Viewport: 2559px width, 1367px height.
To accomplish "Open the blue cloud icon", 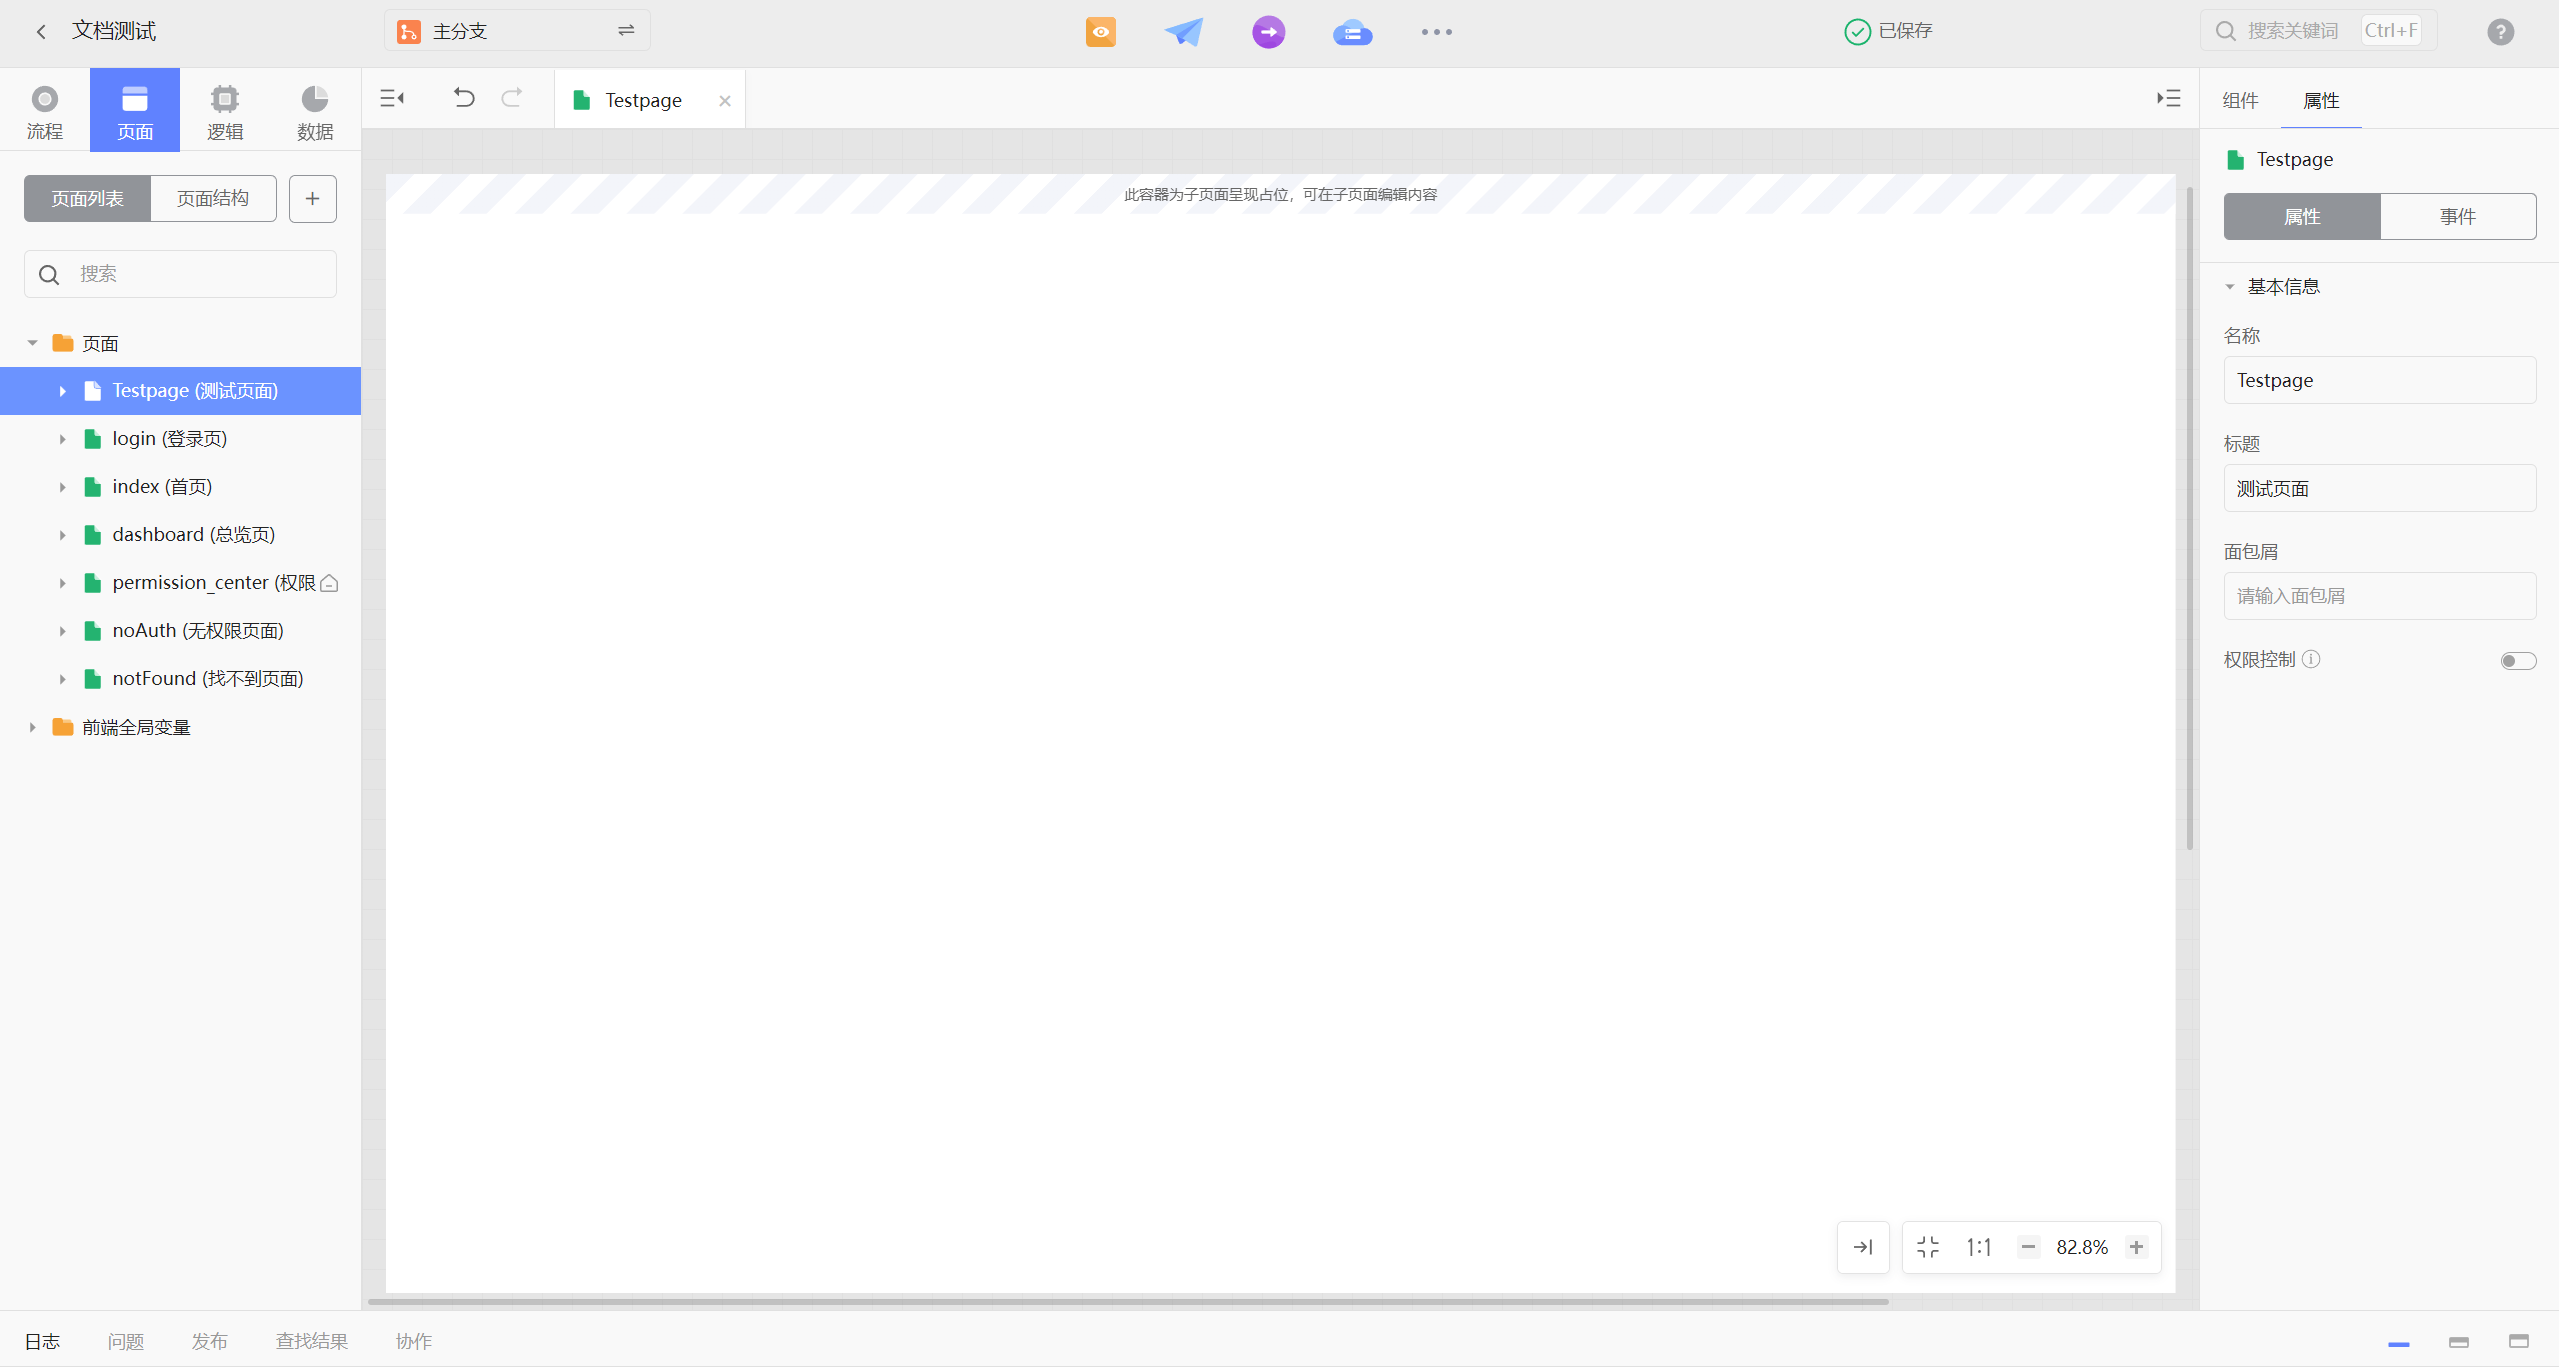I will click(x=1352, y=32).
